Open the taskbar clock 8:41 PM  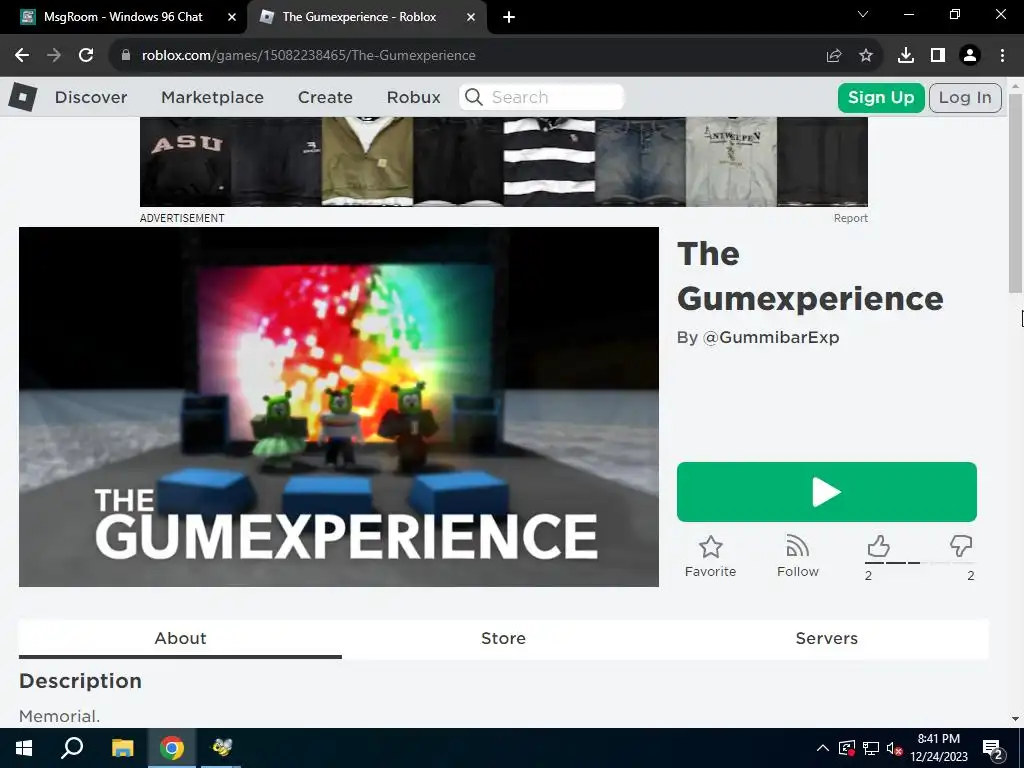click(x=938, y=748)
